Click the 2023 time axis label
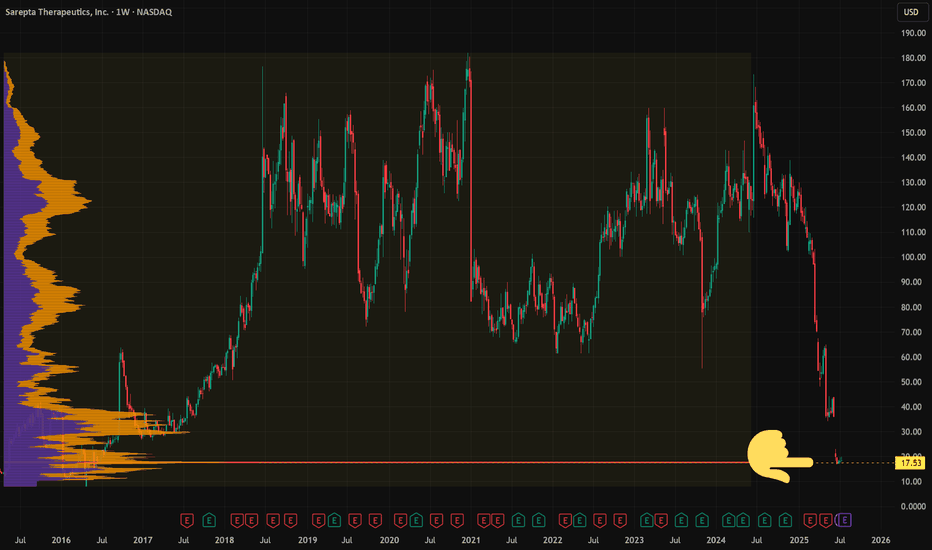The width and height of the screenshot is (932, 550). (634, 540)
